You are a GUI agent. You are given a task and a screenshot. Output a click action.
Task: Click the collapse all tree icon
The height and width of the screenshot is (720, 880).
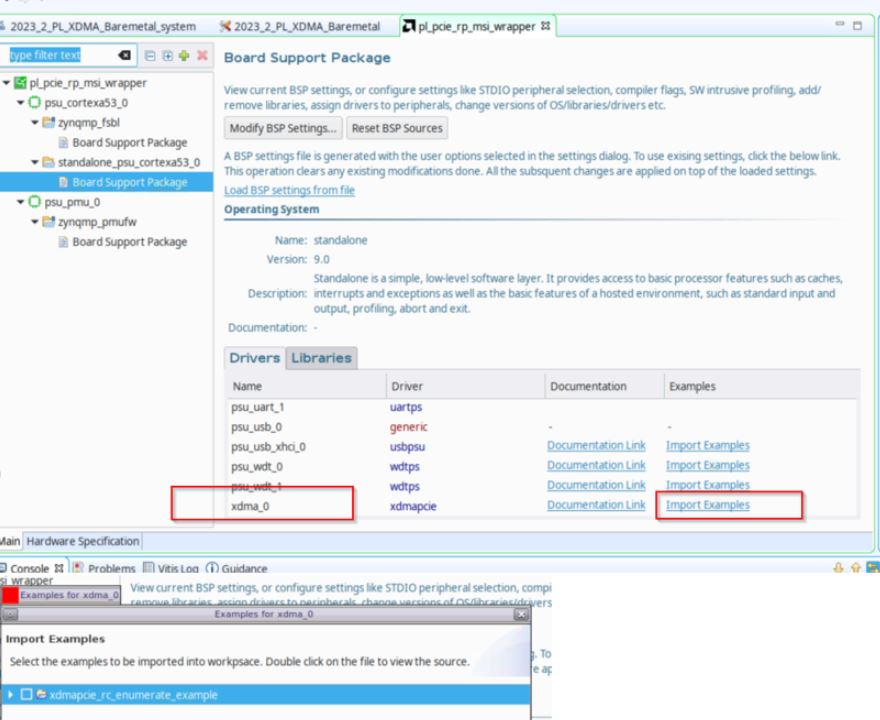tap(148, 54)
